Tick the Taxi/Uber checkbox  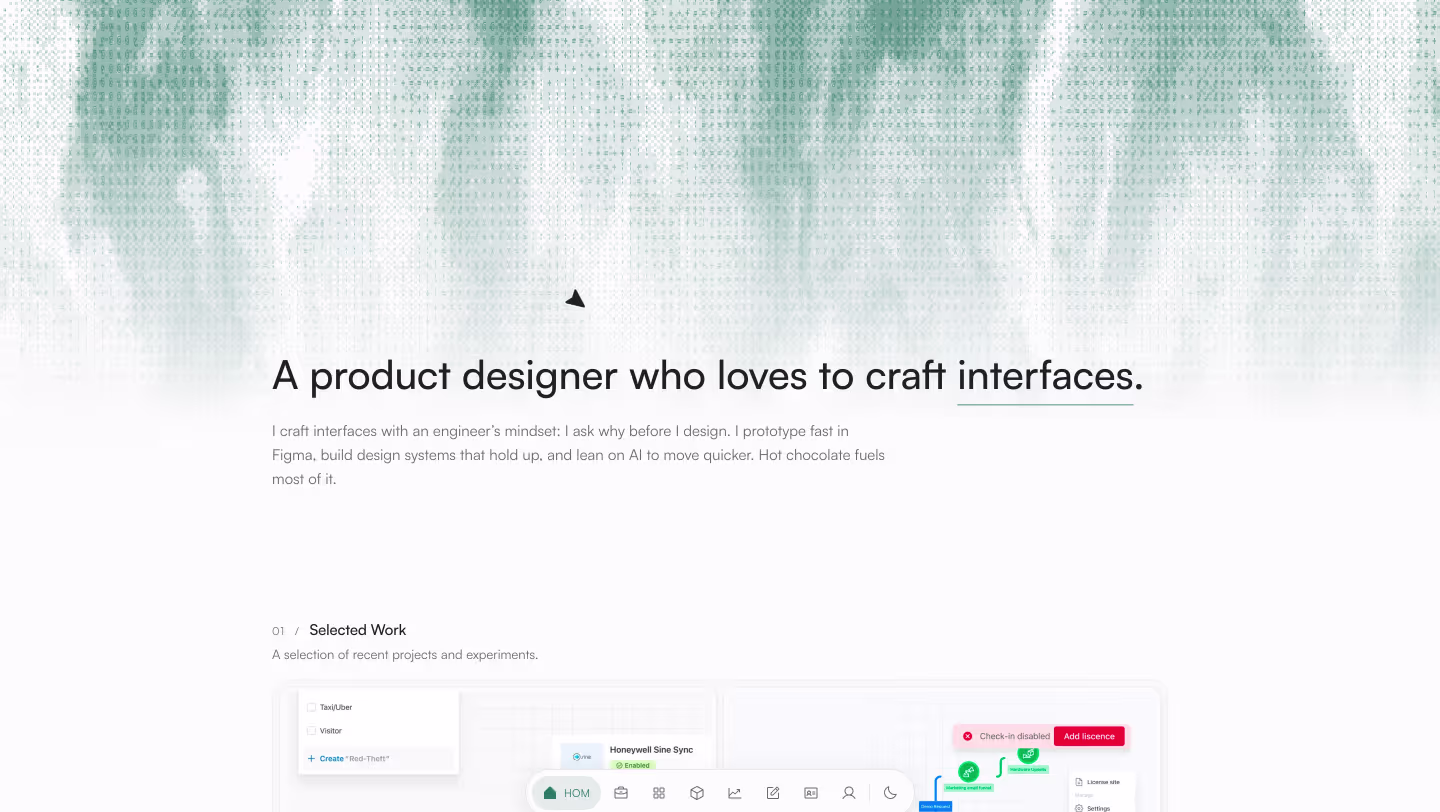311,707
